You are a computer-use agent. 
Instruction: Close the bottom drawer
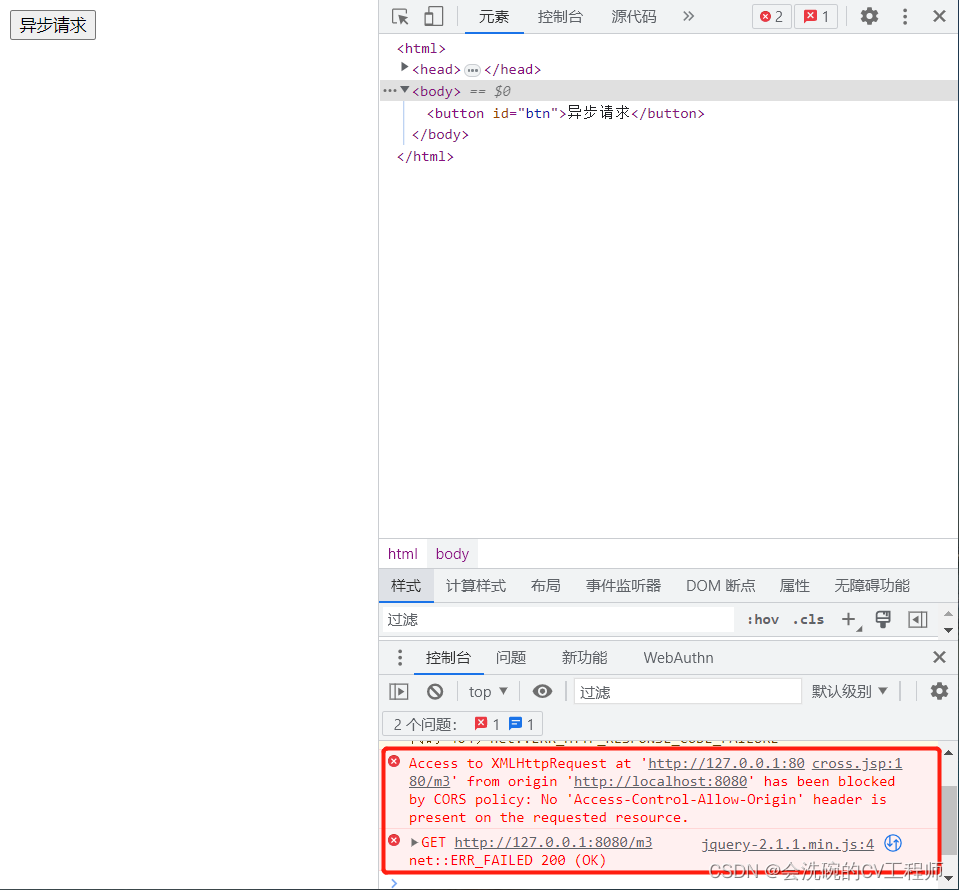pyautogui.click(x=939, y=658)
